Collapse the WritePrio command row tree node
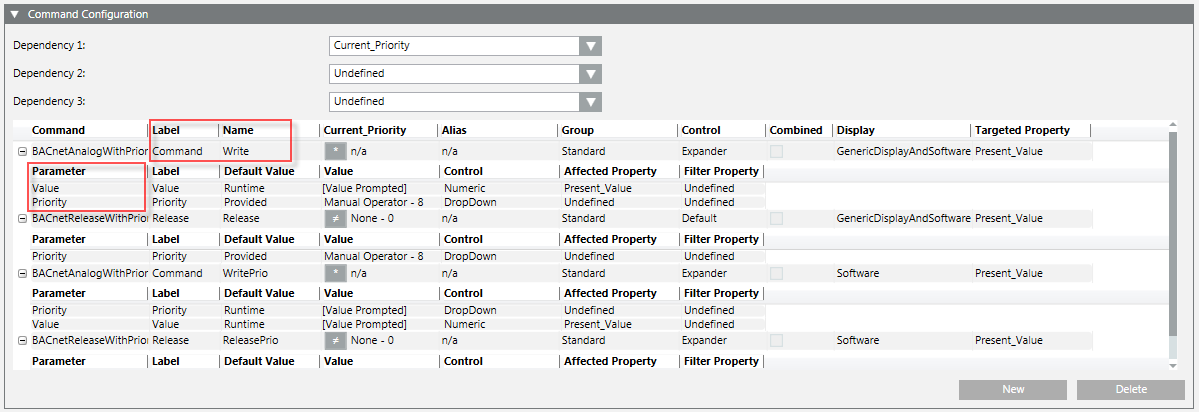The image size is (1199, 412). tap(22, 273)
